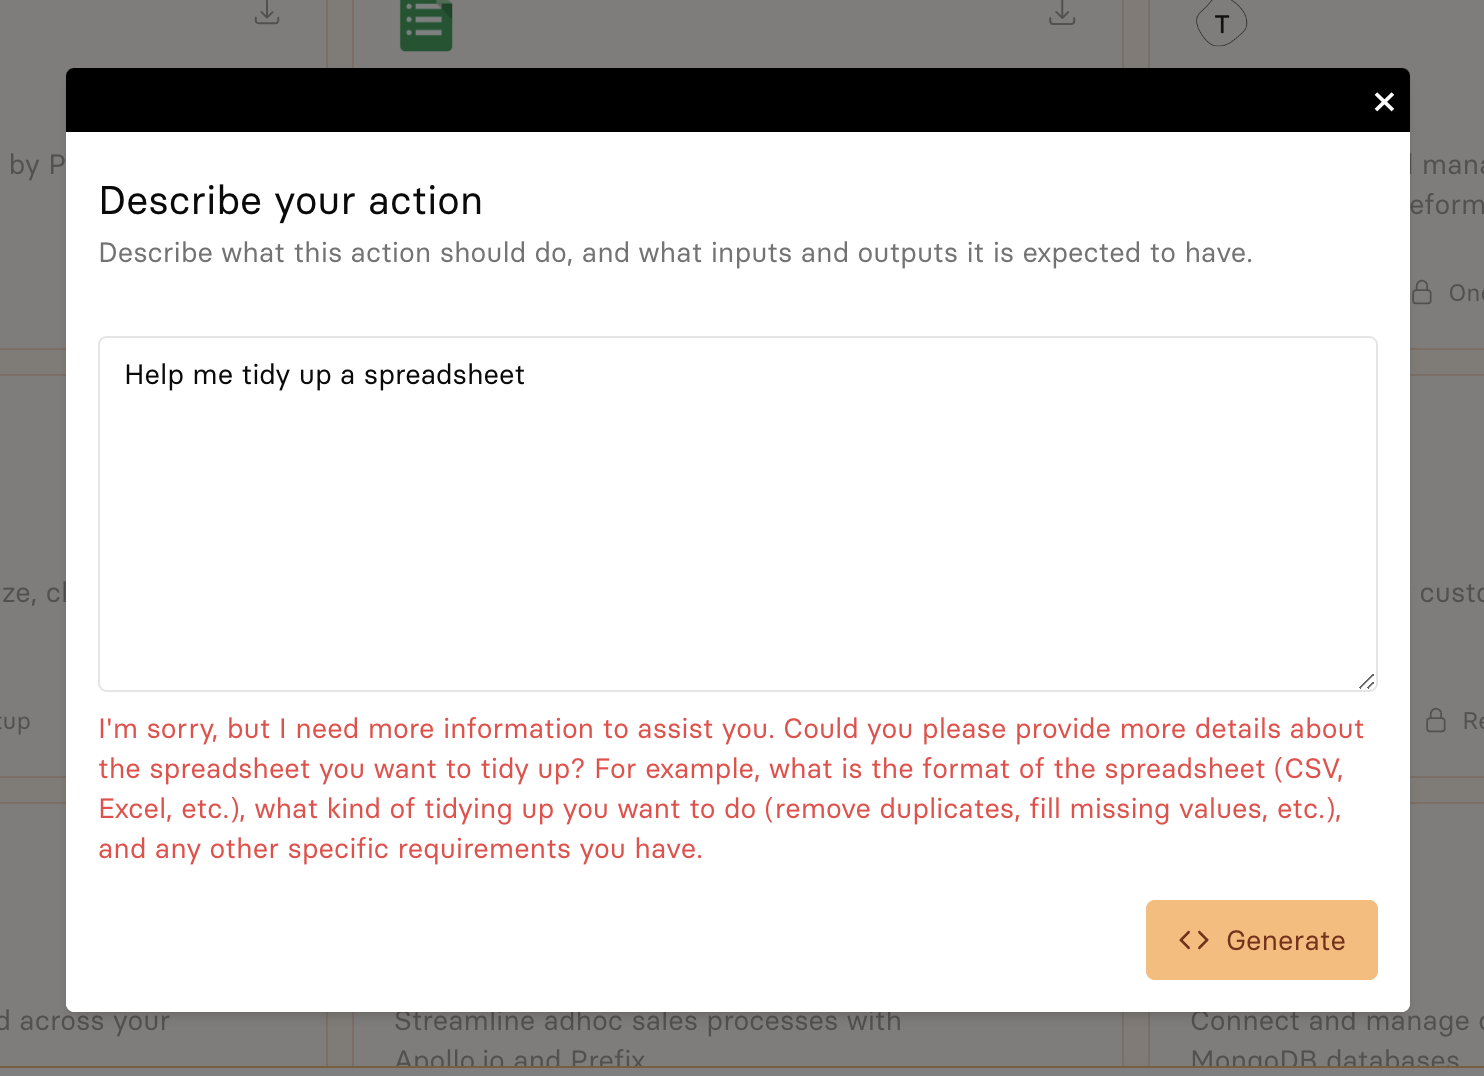Image resolution: width=1484 pixels, height=1076 pixels.
Task: Click the subtitle about inputs and outputs
Action: (676, 253)
